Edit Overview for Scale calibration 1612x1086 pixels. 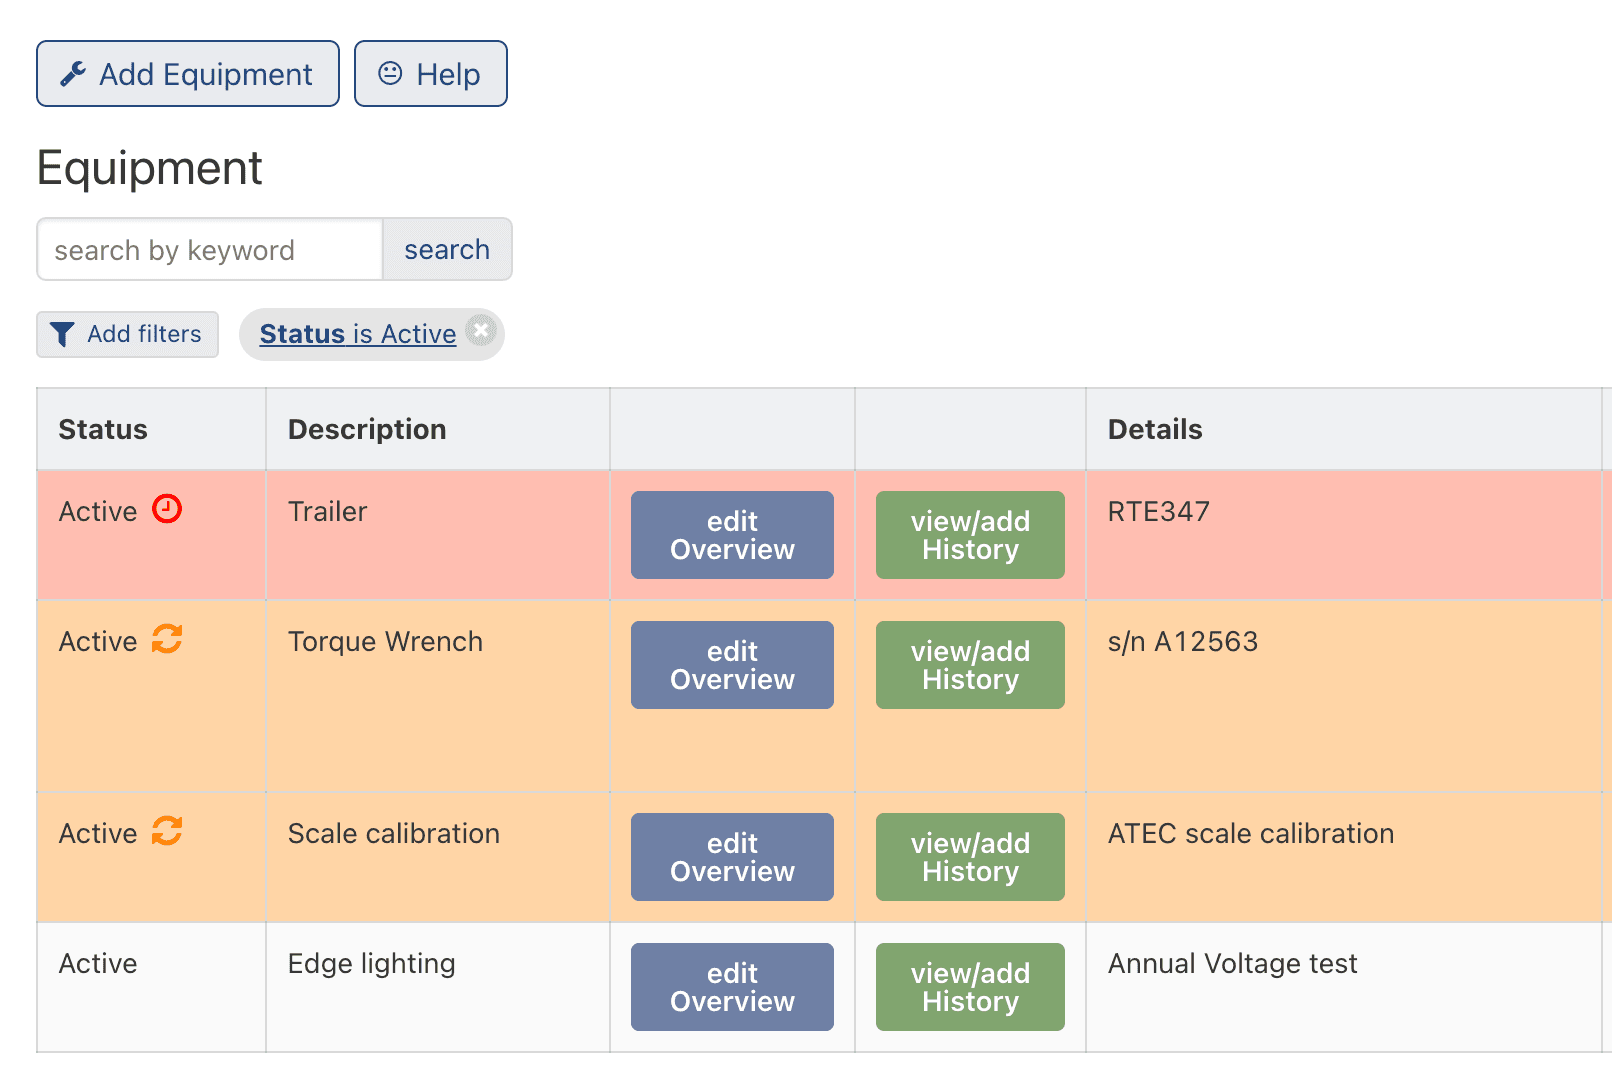click(732, 857)
